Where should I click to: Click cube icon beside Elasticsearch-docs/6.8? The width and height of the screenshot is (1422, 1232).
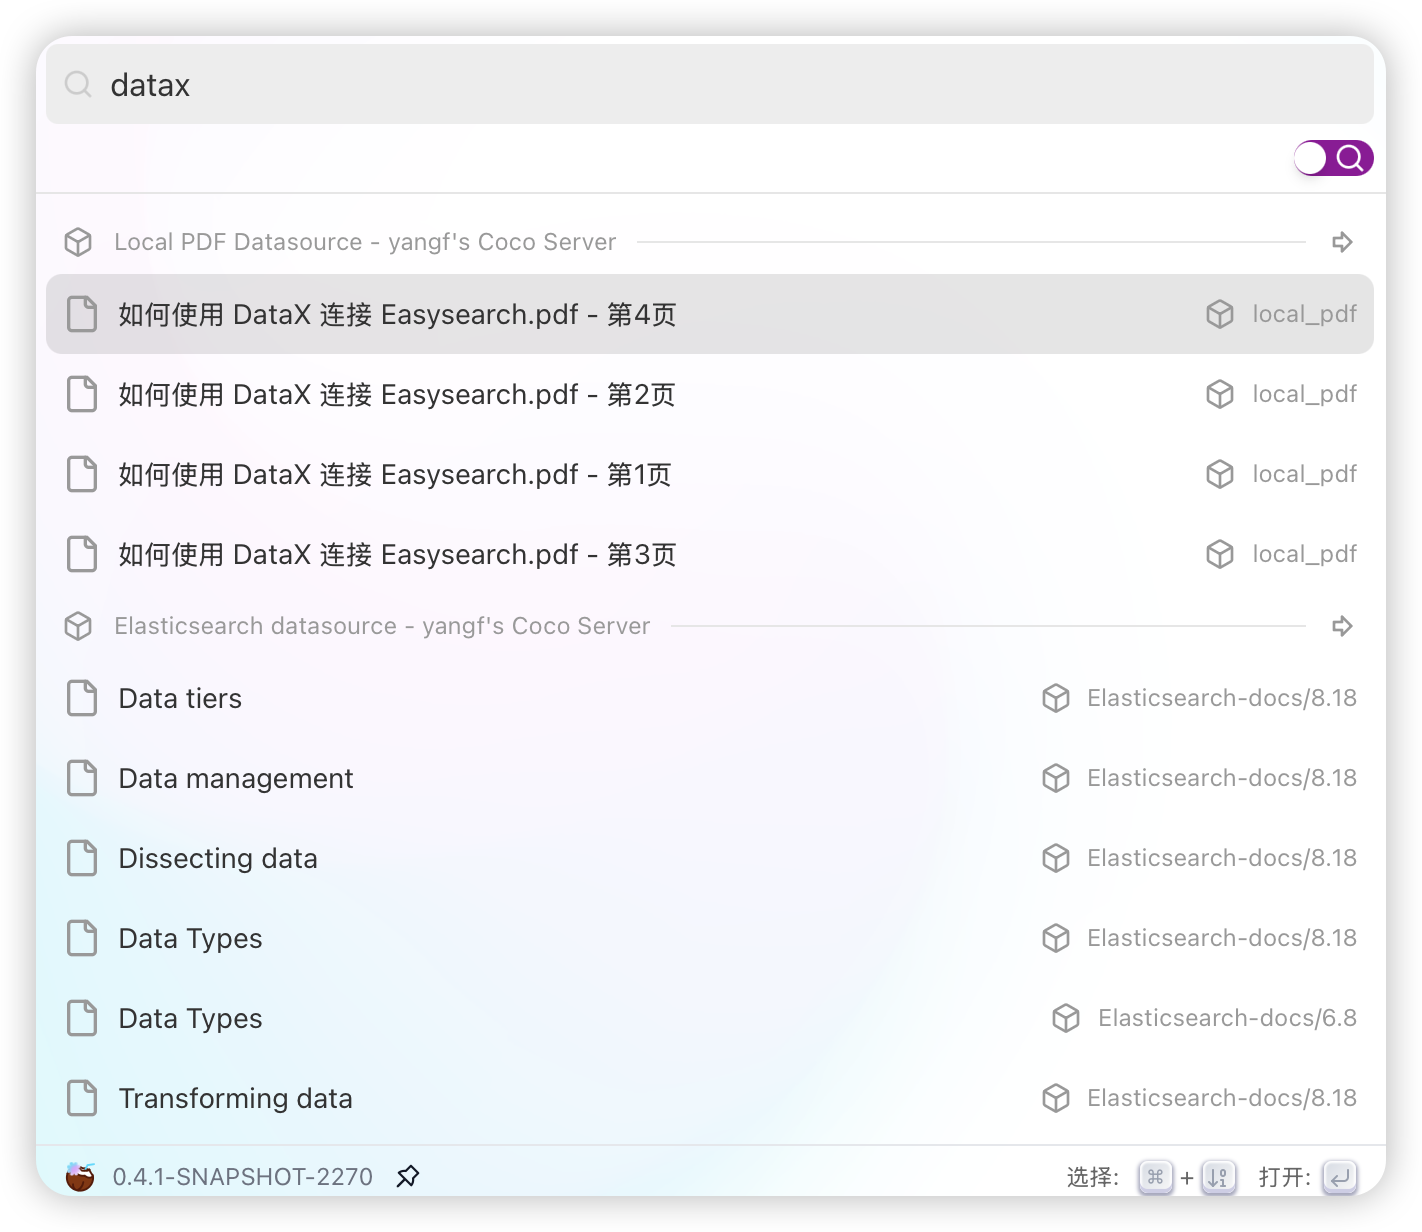1066,1018
